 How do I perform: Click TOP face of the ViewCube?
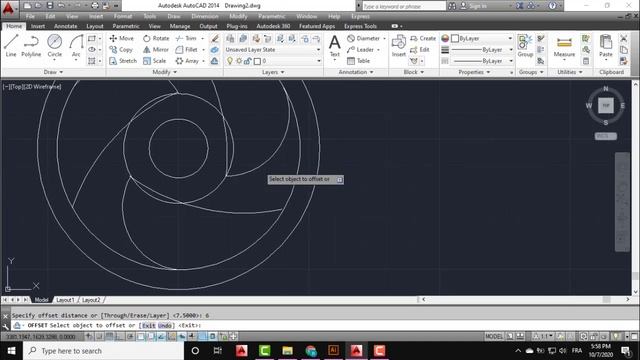point(606,106)
